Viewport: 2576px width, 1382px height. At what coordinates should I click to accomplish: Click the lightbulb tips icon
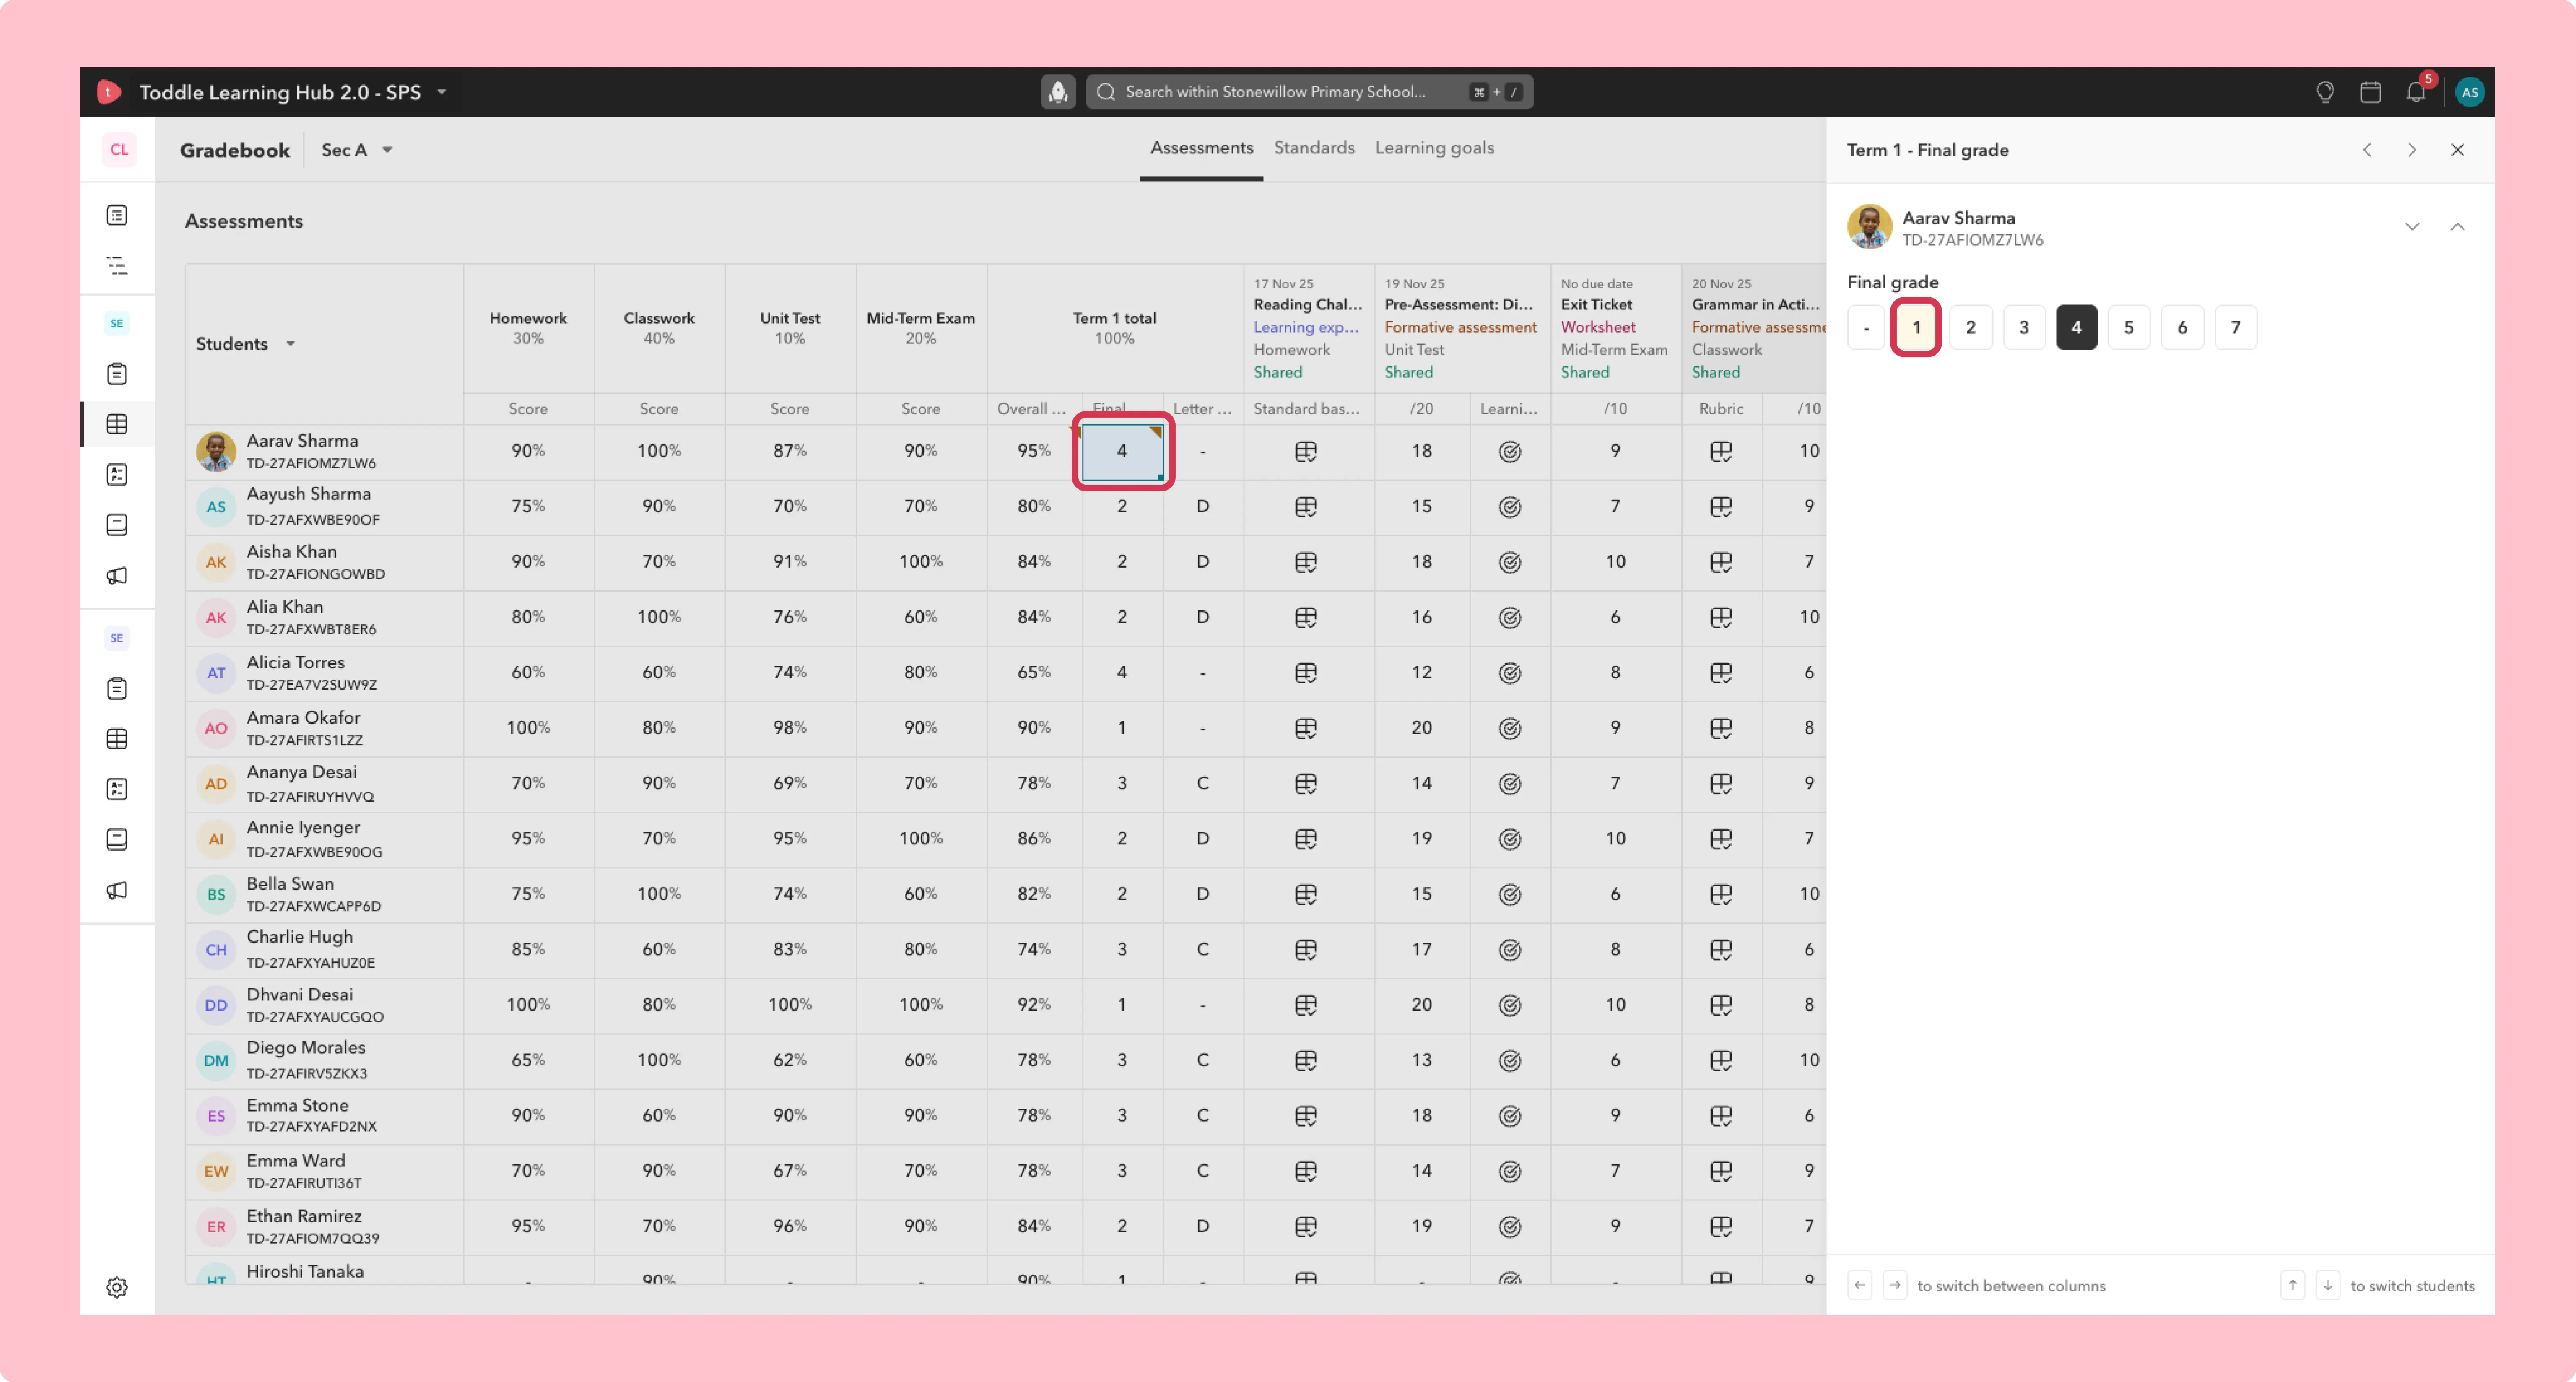point(2325,92)
